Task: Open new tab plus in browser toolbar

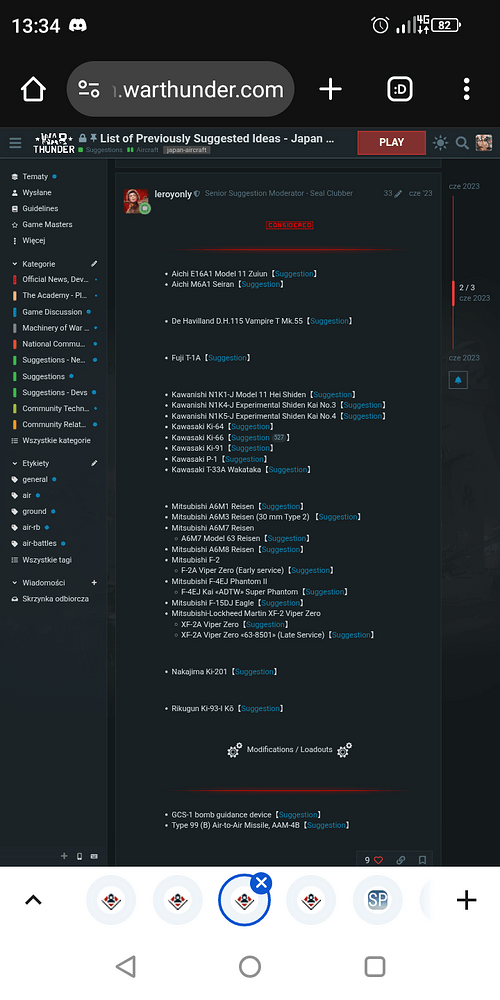Action: (x=330, y=89)
